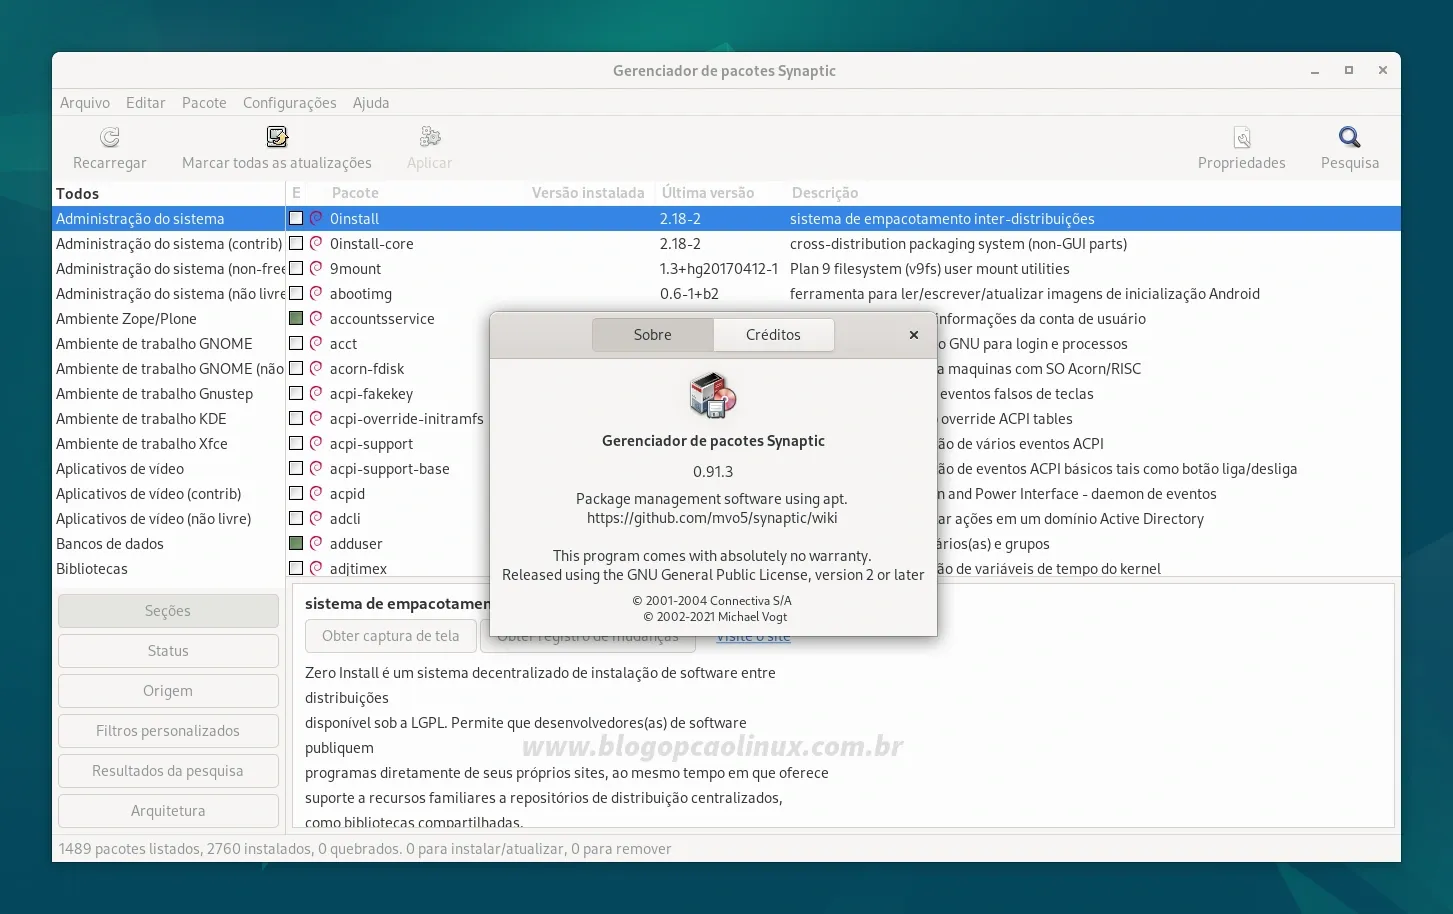The image size is (1453, 914).
Task: Toggle status checkbox for acpid
Action: 296,493
